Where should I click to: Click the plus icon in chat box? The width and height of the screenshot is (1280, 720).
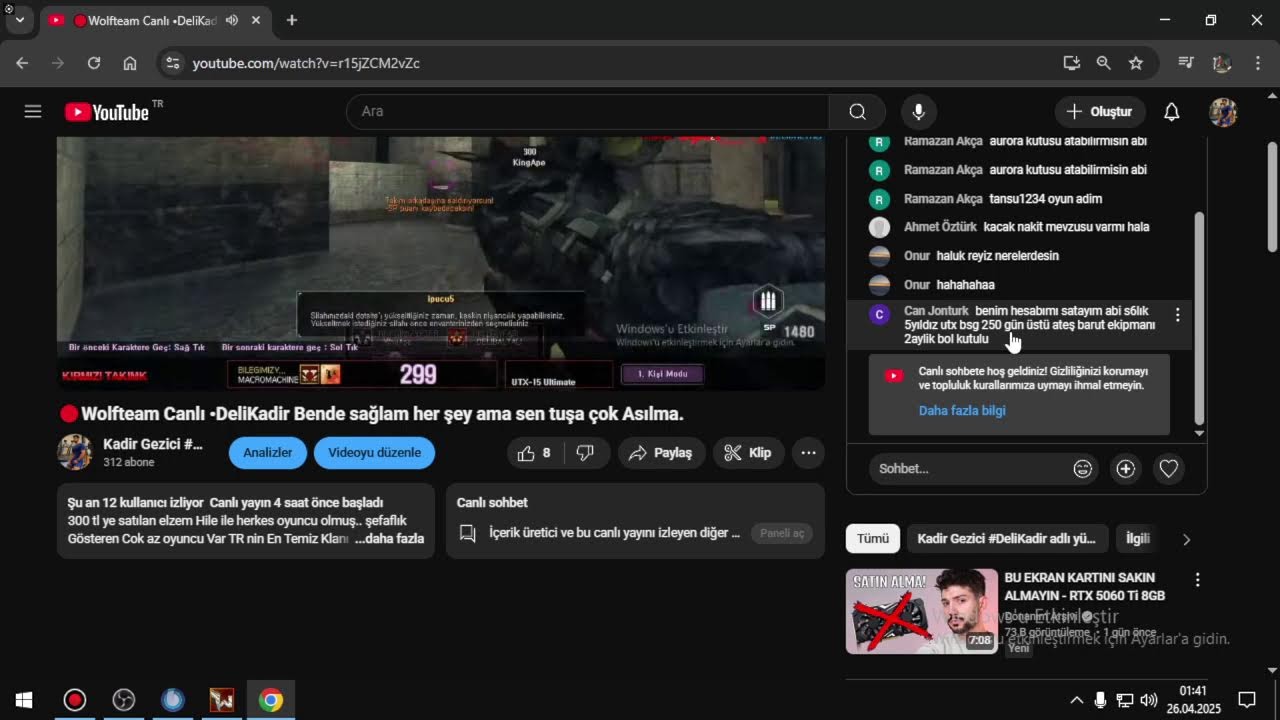[x=1126, y=468]
